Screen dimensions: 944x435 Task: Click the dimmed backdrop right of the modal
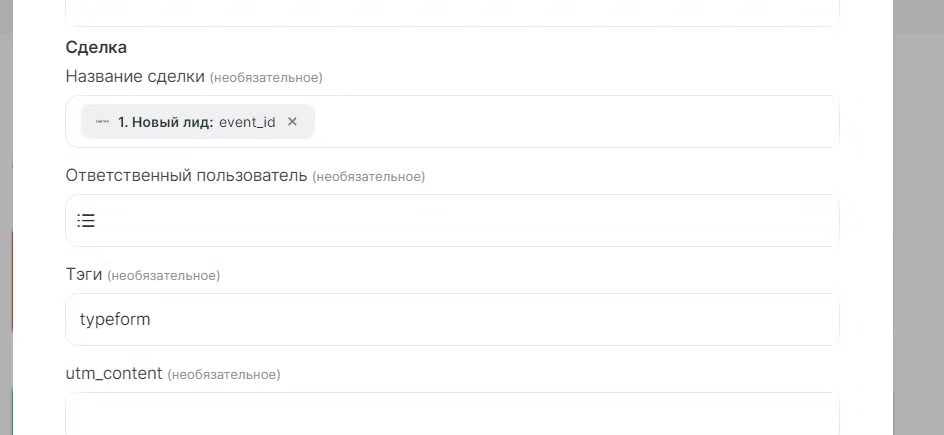[918, 220]
